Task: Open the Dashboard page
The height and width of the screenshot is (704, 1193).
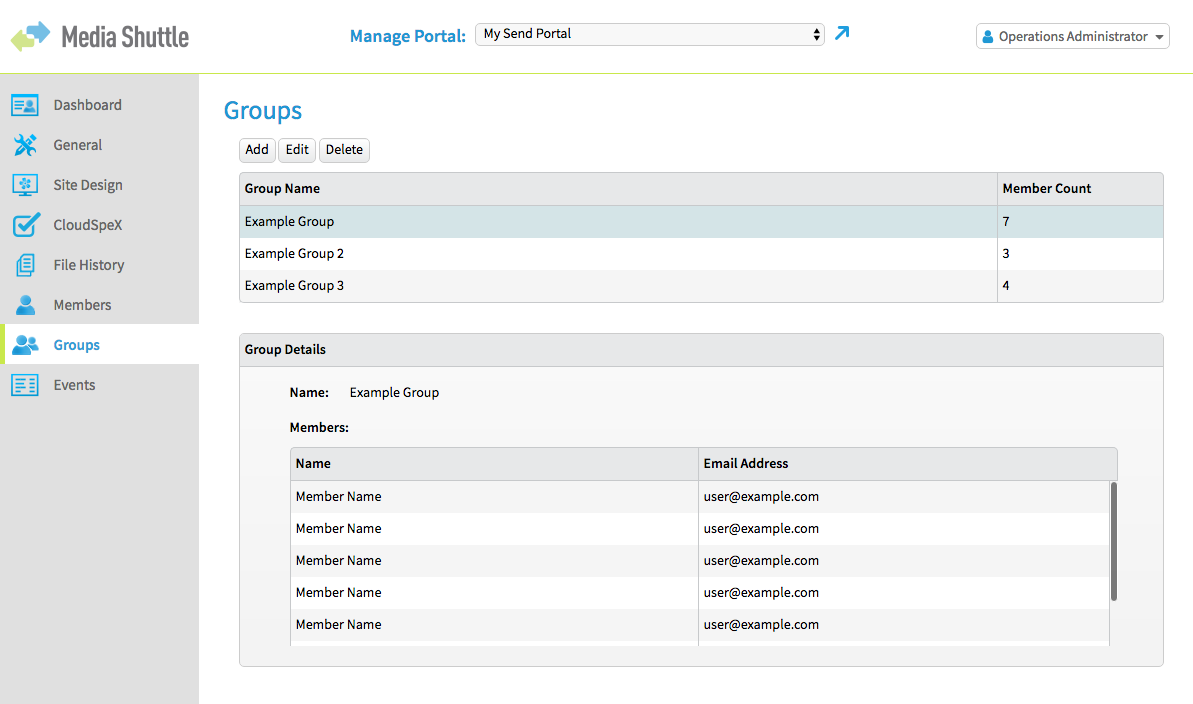Action: [x=87, y=105]
